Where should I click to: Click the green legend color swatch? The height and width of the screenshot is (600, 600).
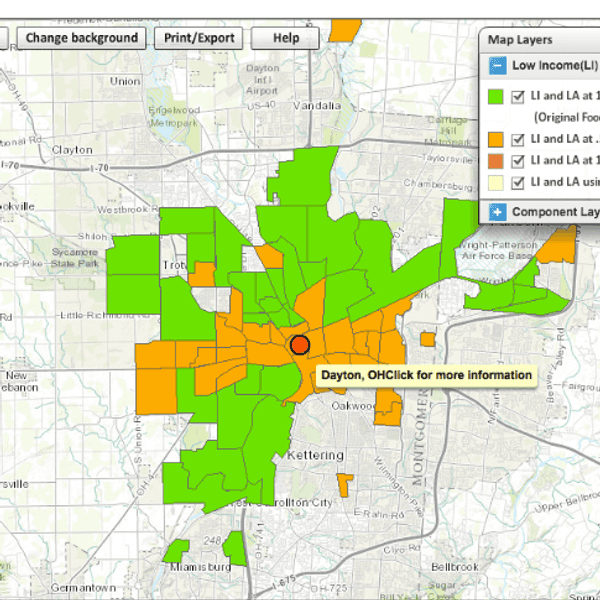pos(495,97)
